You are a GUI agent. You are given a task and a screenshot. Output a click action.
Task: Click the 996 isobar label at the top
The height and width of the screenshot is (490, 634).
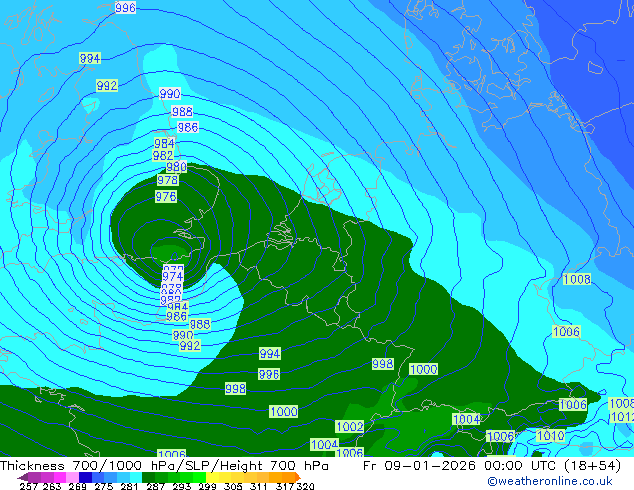(x=125, y=8)
